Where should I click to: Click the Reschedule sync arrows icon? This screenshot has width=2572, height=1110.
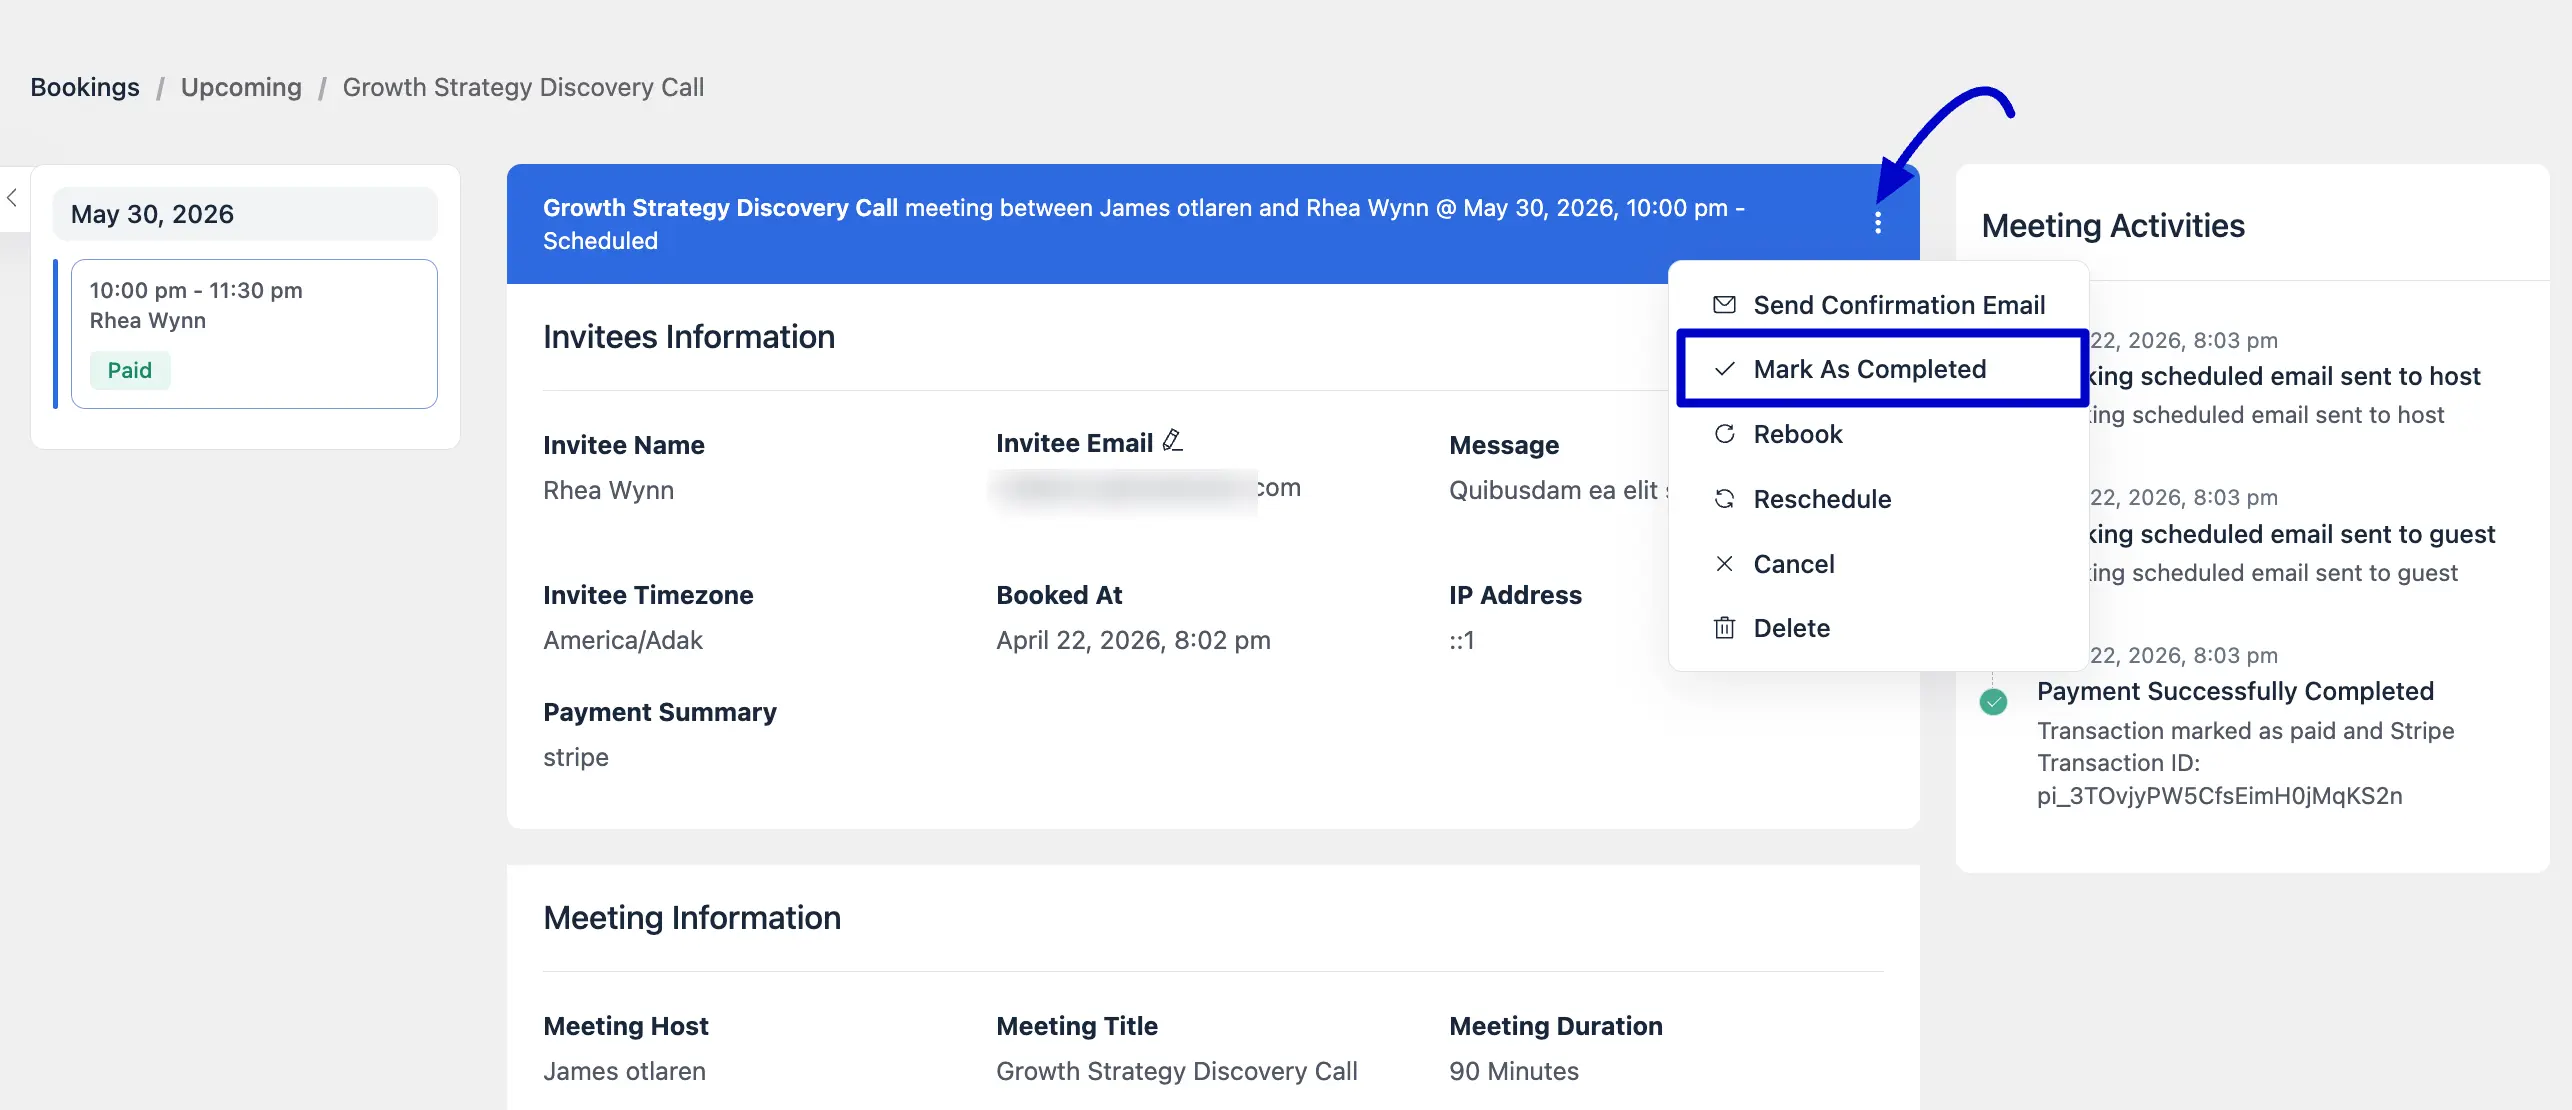[1724, 499]
